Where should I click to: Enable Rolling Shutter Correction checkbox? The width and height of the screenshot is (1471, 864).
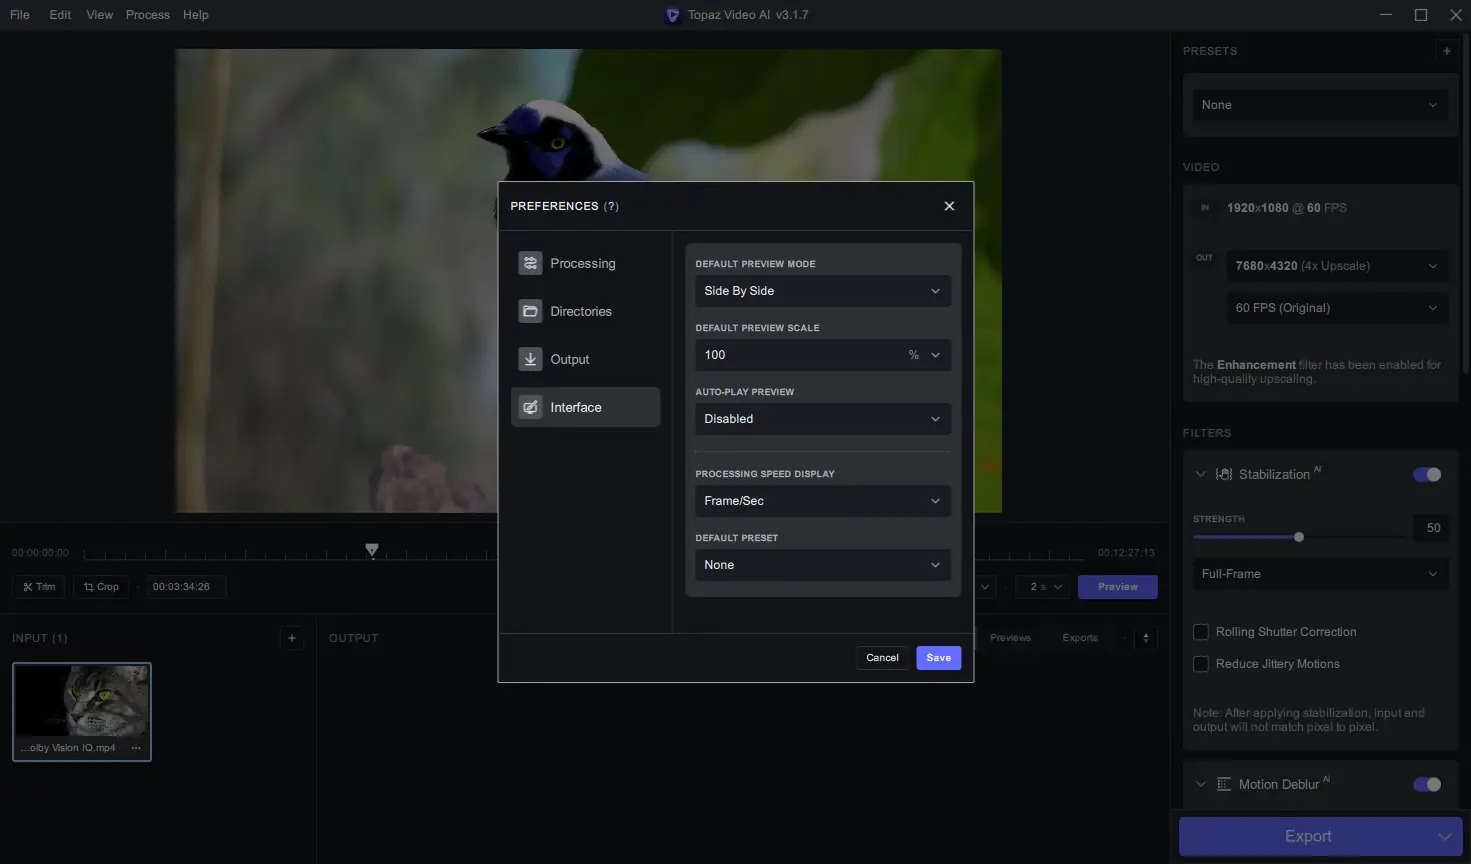(x=1201, y=632)
